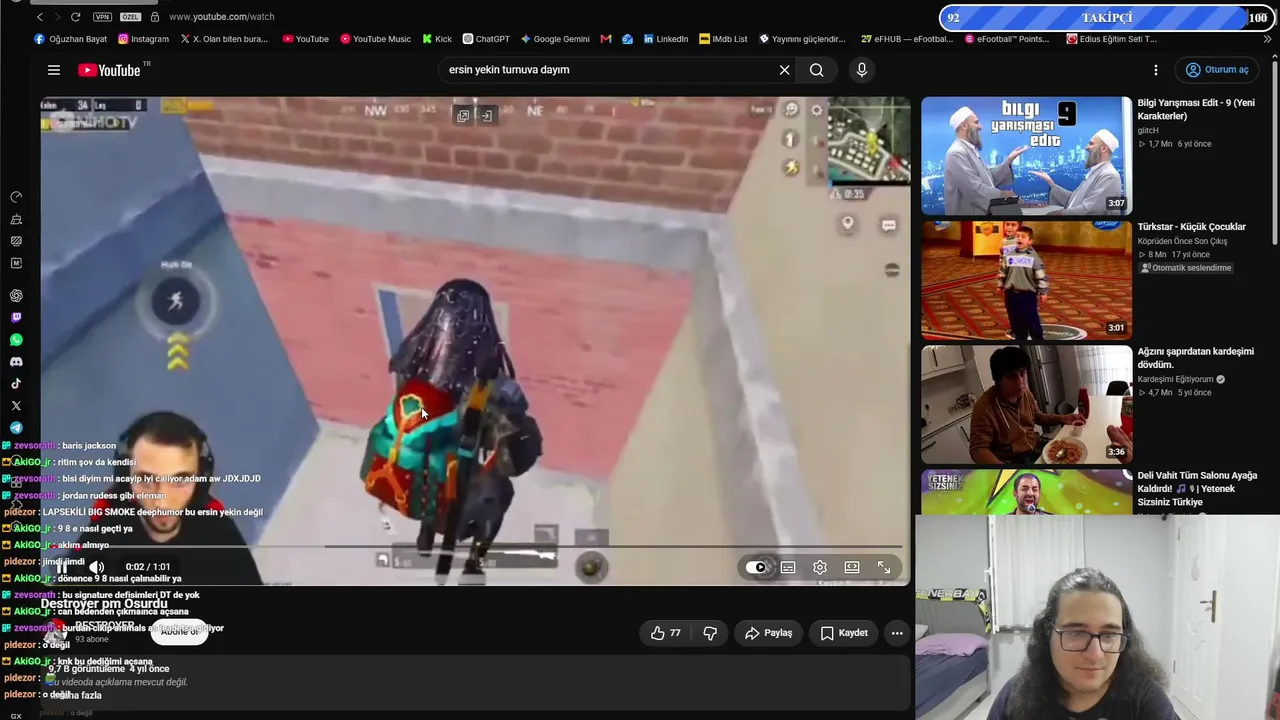Screen dimensions: 1280x720
Task: Pop out the video with the detach icon
Action: click(463, 116)
